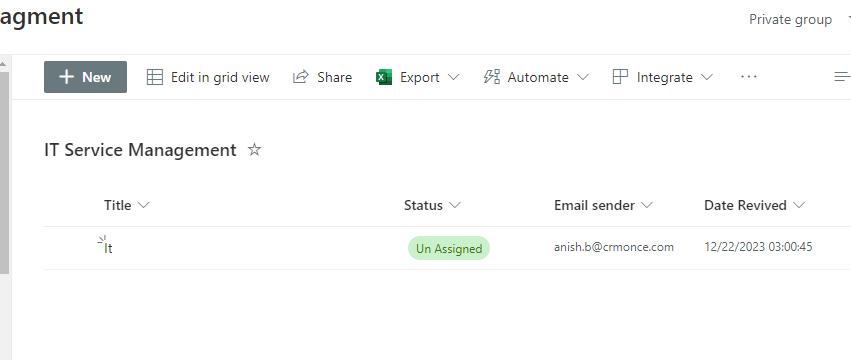Image resolution: width=851 pixels, height=360 pixels.
Task: Click the New item button
Action: click(85, 77)
